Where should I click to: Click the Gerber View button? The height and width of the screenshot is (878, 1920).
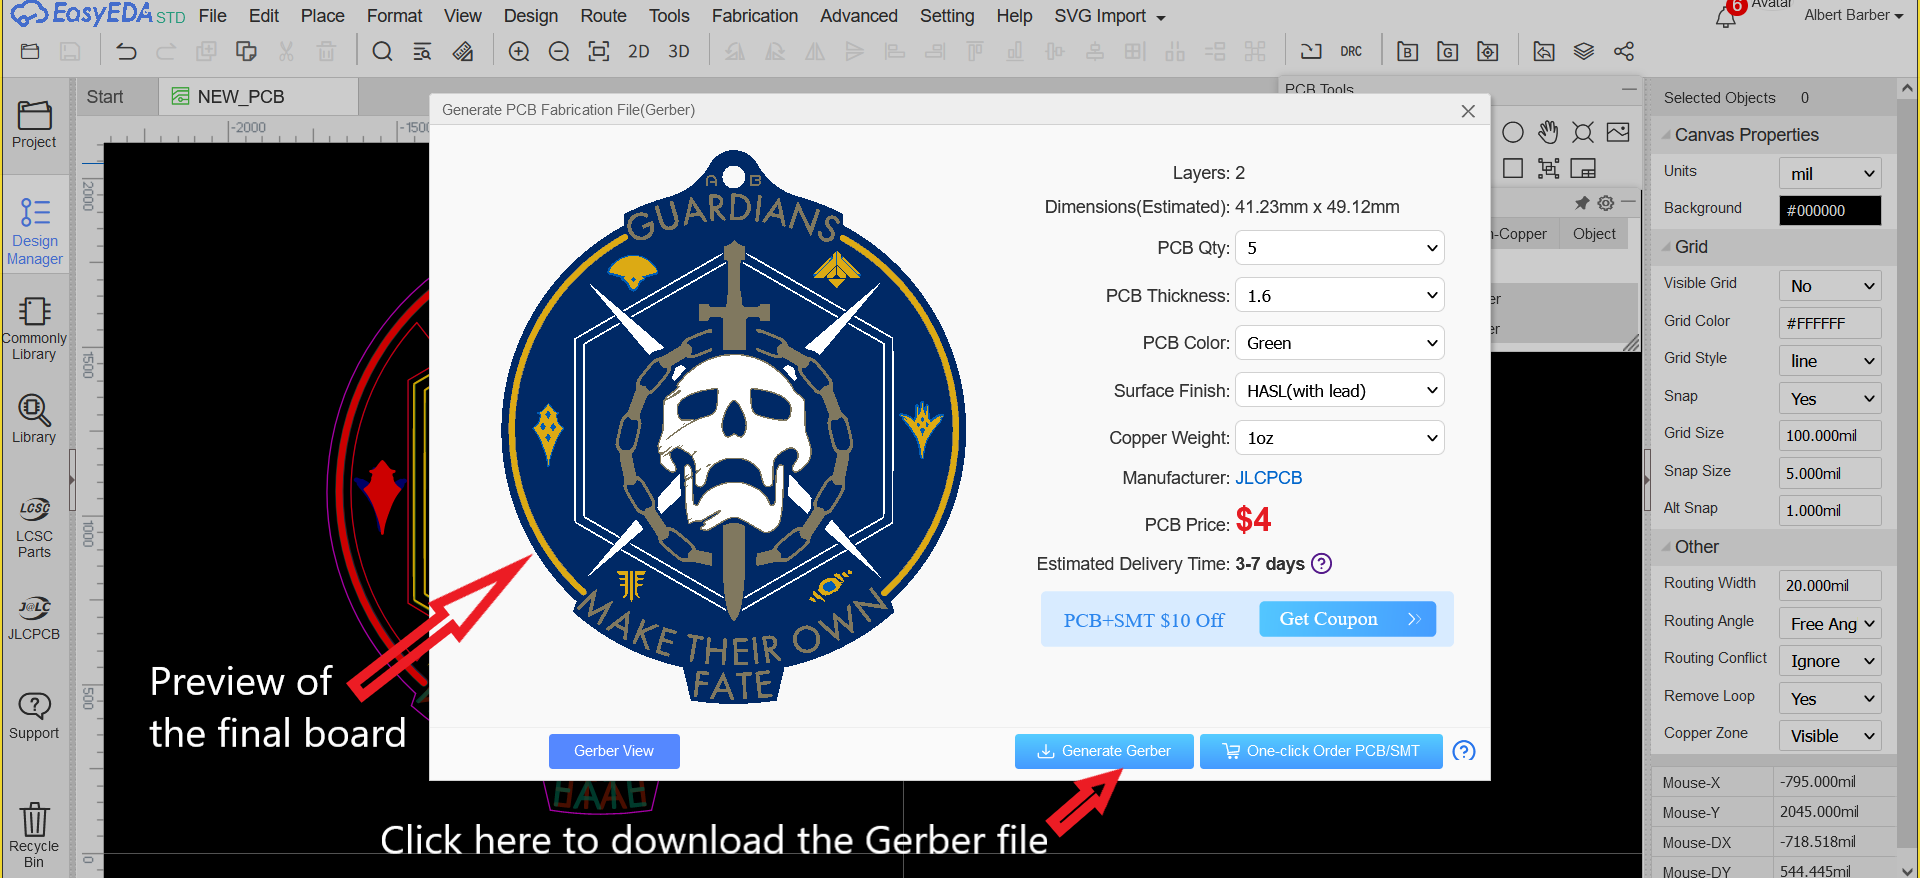(614, 751)
